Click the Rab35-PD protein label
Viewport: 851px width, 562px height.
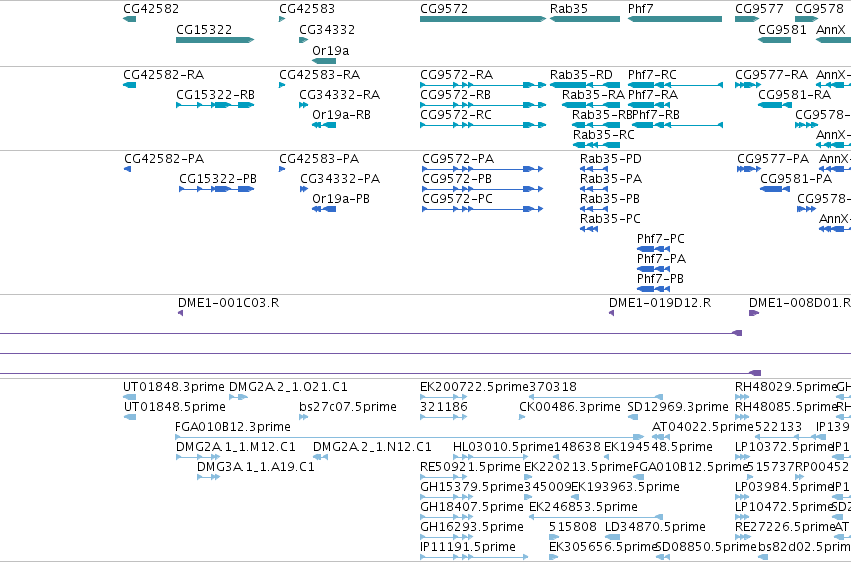[611, 158]
